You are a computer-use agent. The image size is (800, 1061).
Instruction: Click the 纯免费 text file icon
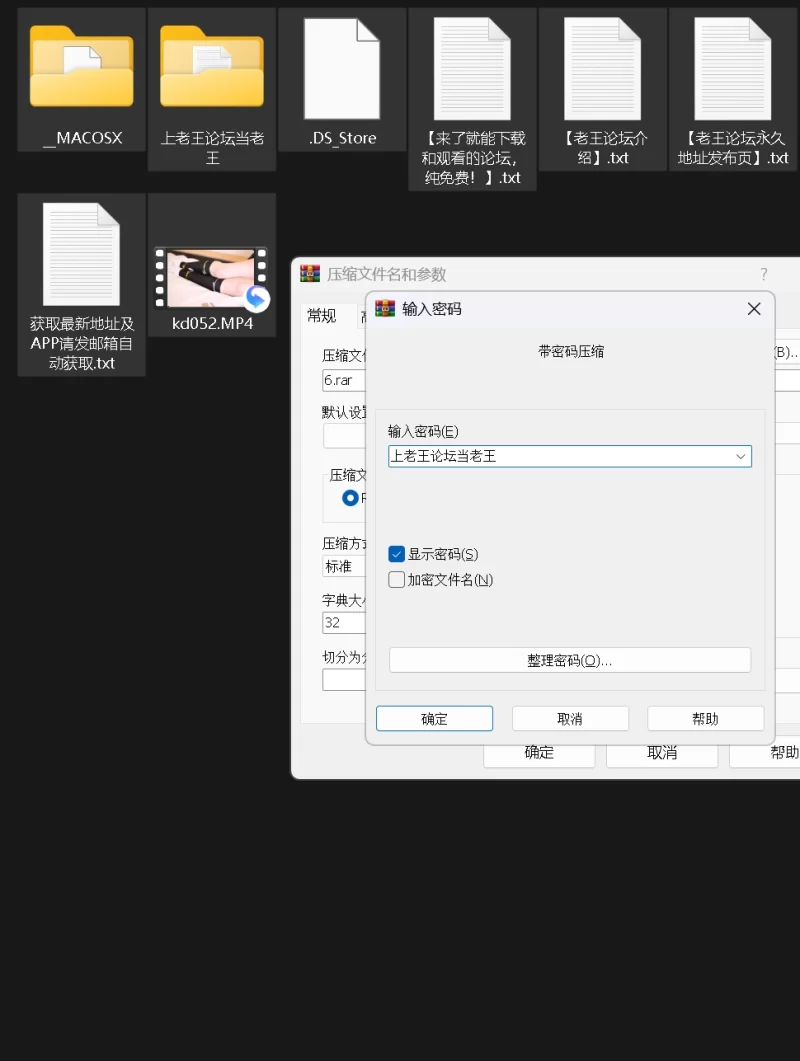pos(472,70)
